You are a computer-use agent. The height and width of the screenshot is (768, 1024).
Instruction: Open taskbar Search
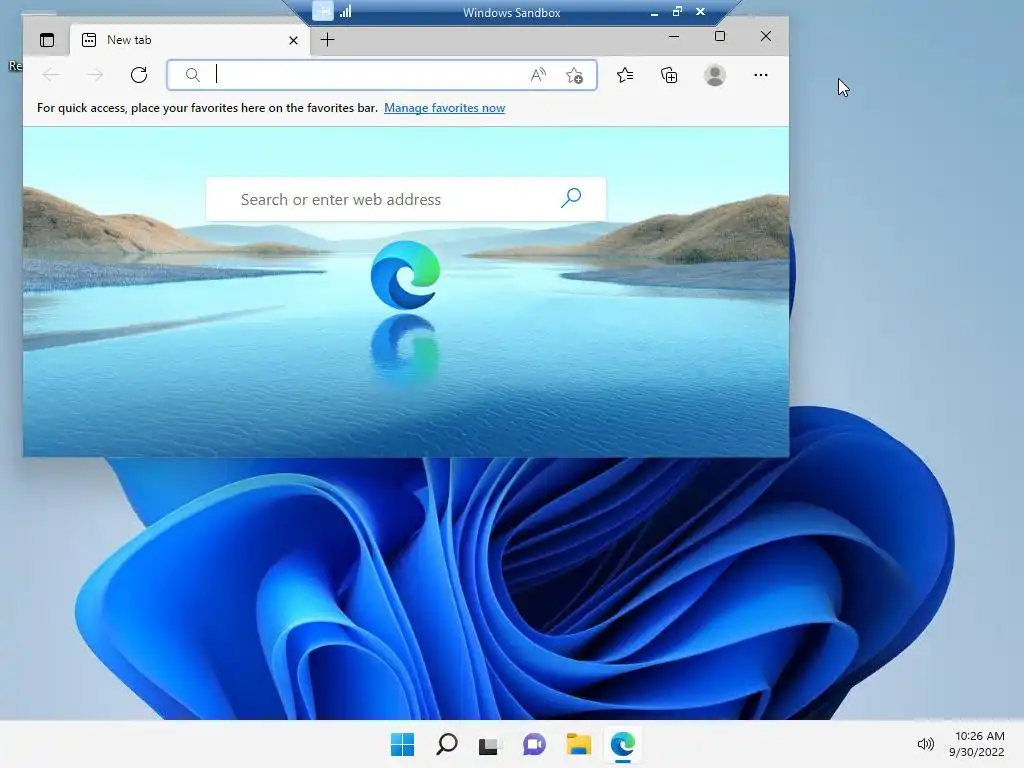tap(447, 744)
